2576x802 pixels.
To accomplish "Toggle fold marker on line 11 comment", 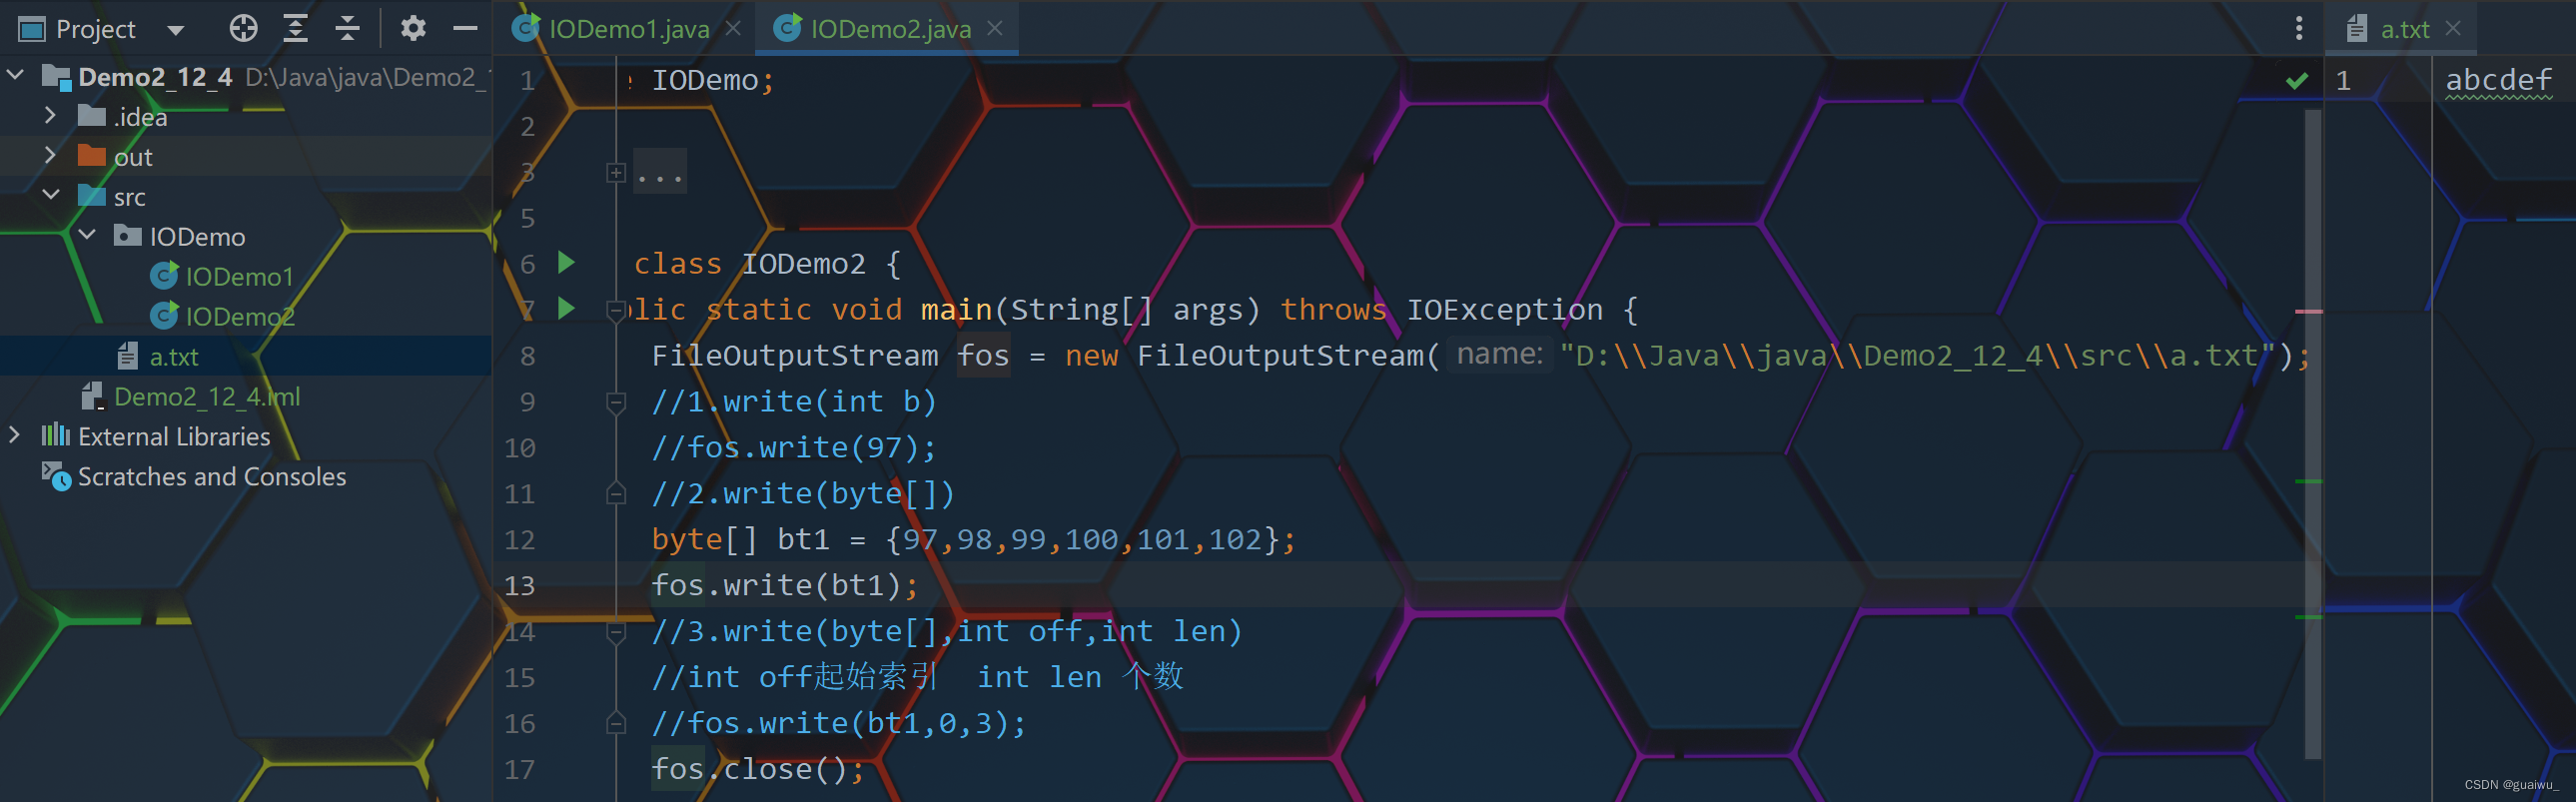I will [x=616, y=494].
